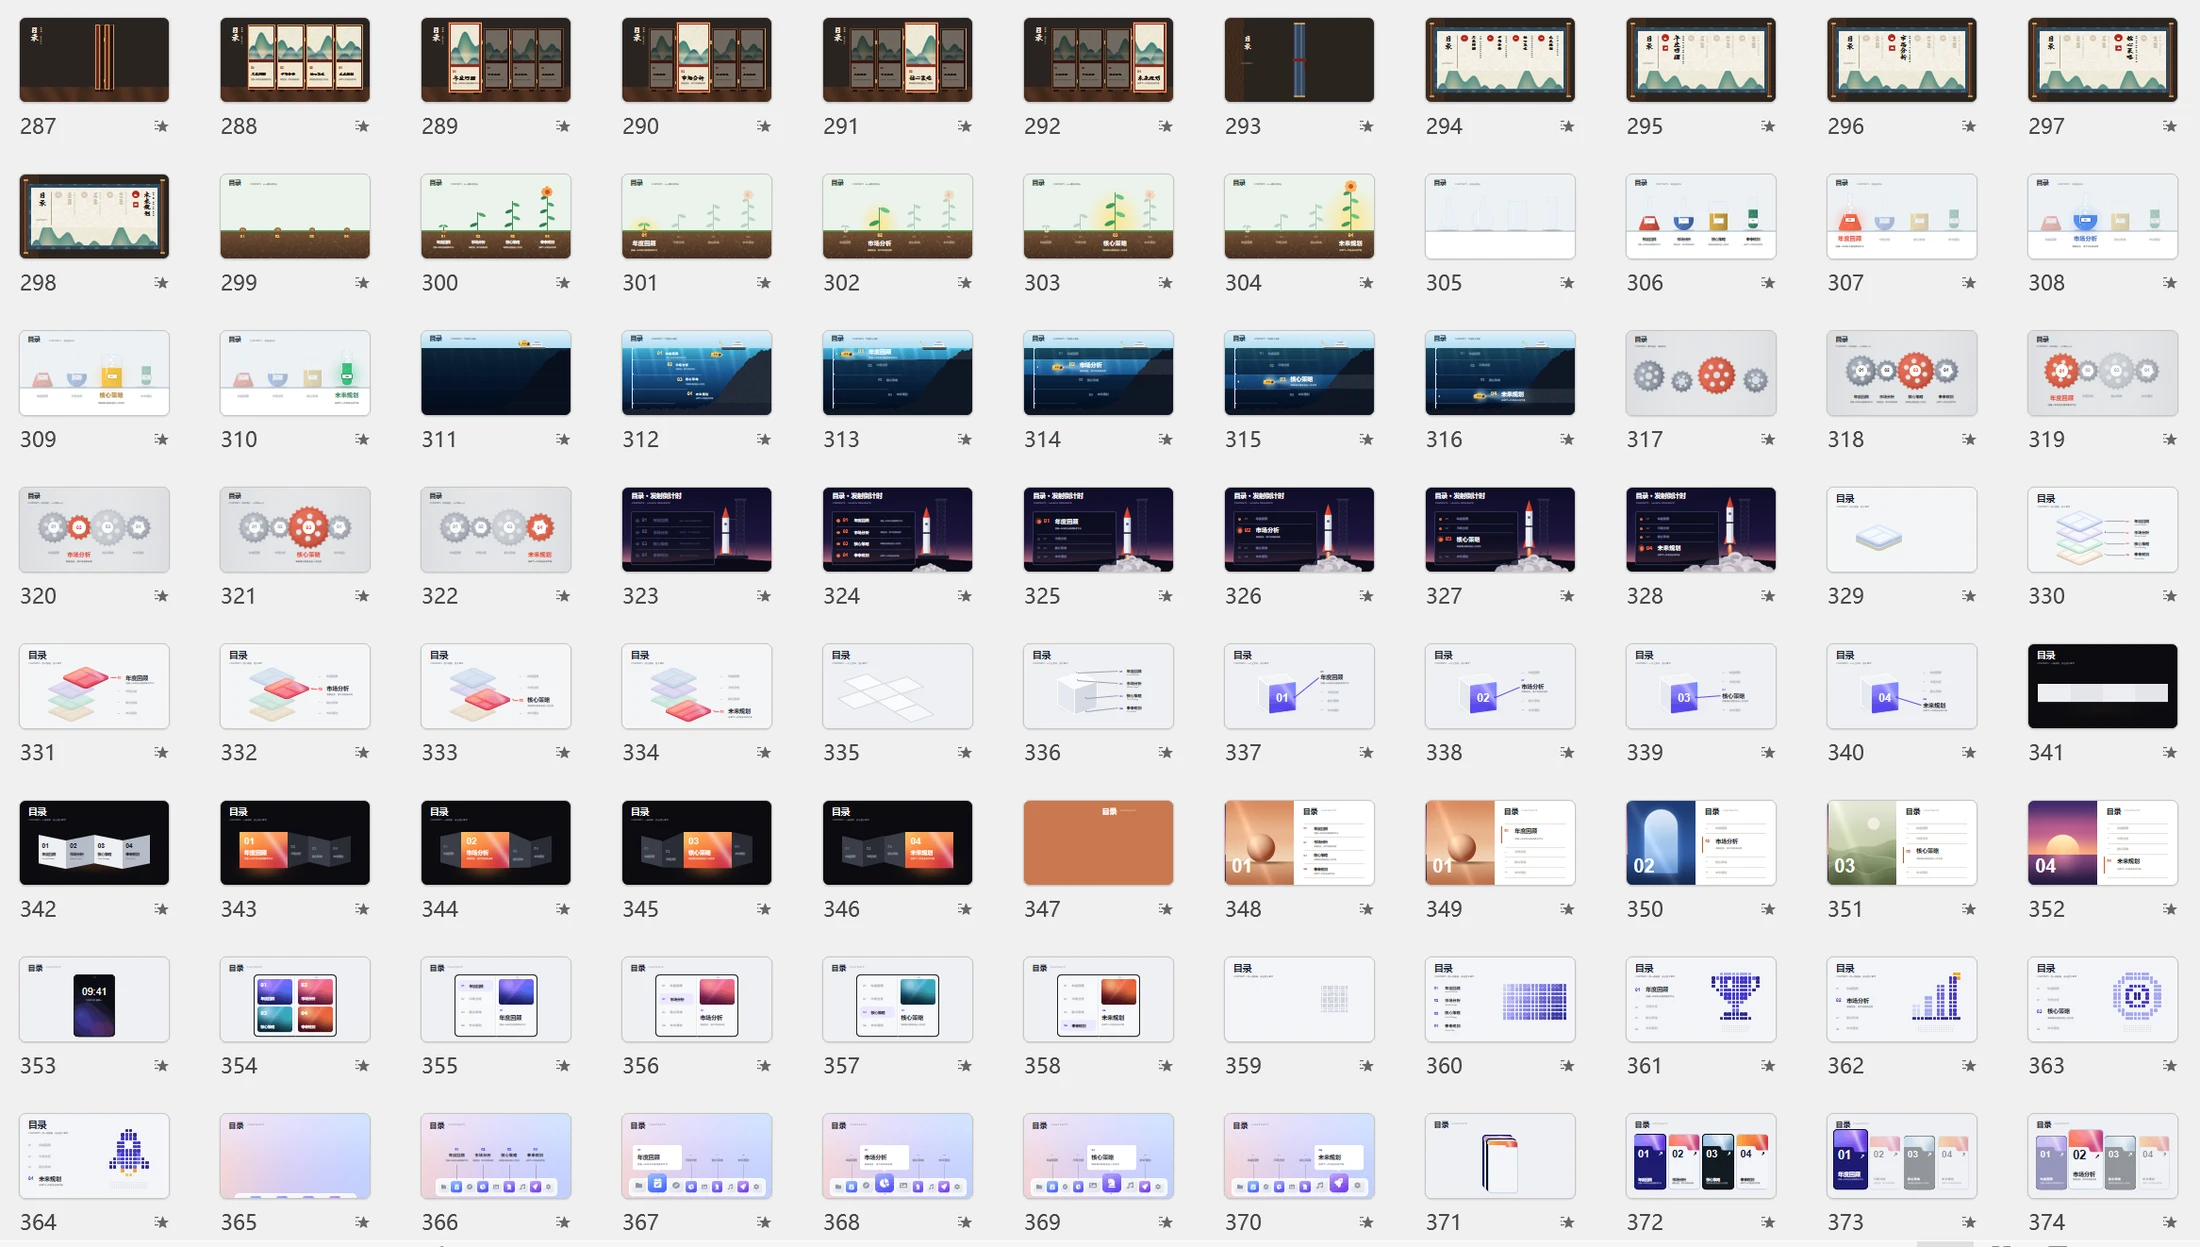Select slide 330 stacked layers thumbnail

[2103, 530]
